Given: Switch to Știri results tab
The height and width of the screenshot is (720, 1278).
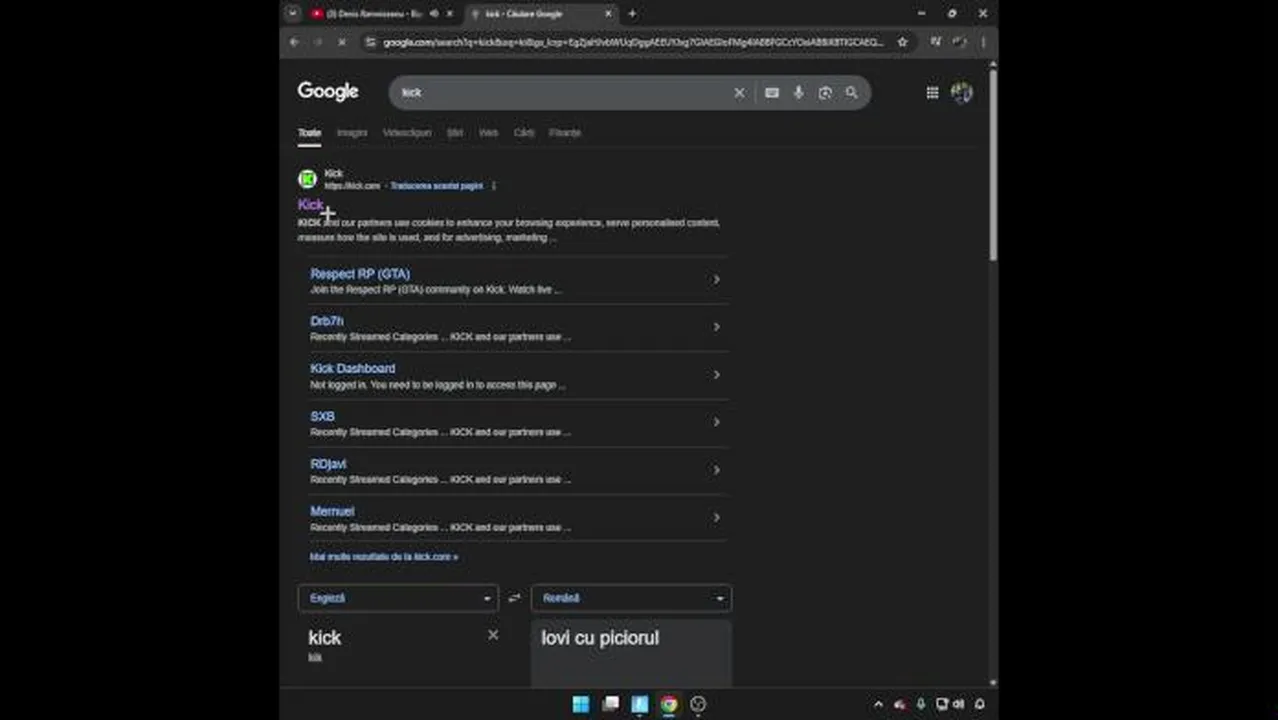Looking at the screenshot, I should [455, 133].
